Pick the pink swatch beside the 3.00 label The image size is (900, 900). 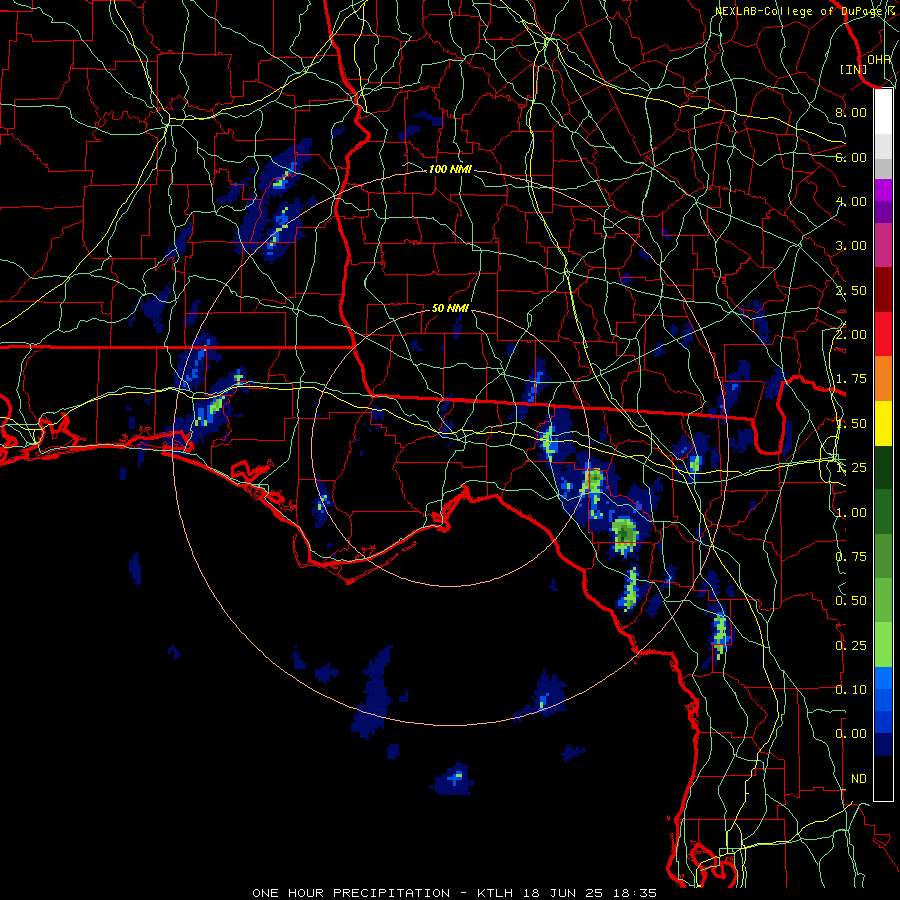coord(883,245)
